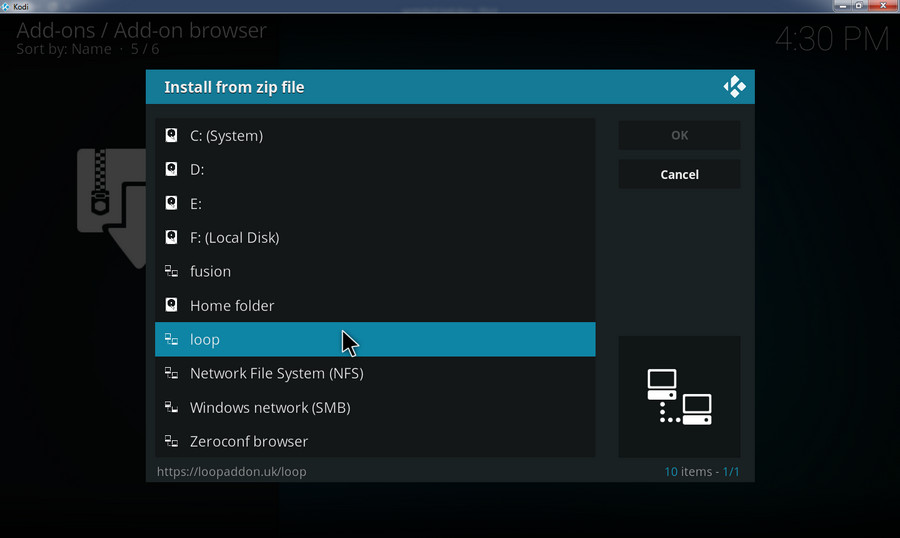This screenshot has height=538, width=900.
Task: Click the OK button
Action: tap(679, 135)
